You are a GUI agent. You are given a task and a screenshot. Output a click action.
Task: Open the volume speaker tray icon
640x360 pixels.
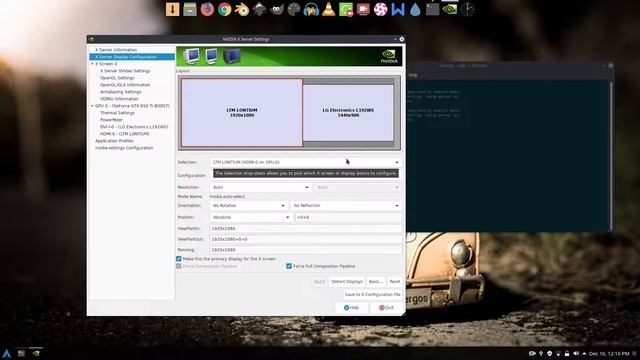(x=576, y=353)
